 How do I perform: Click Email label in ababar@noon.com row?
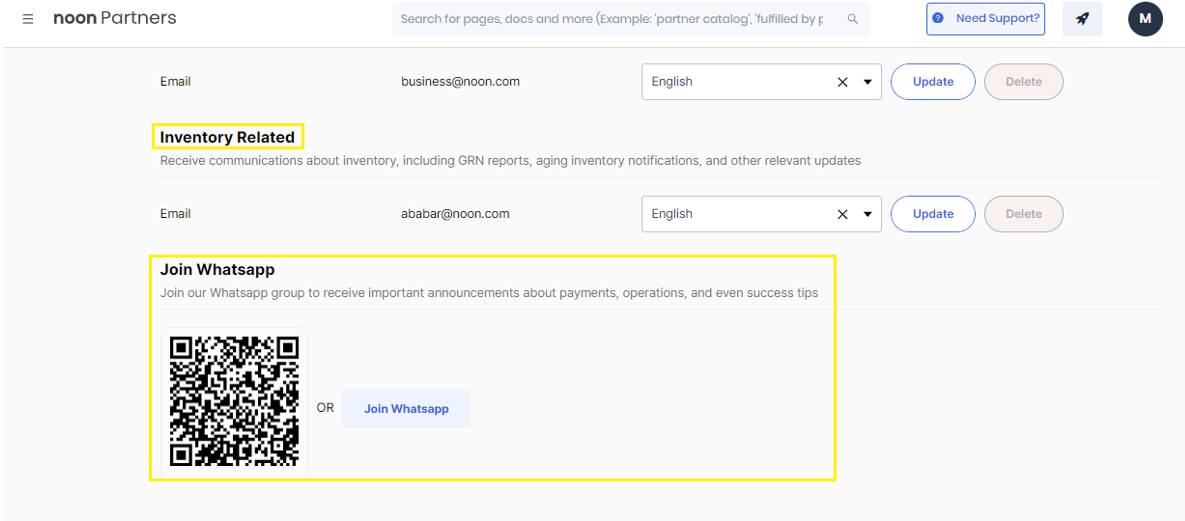coord(175,214)
